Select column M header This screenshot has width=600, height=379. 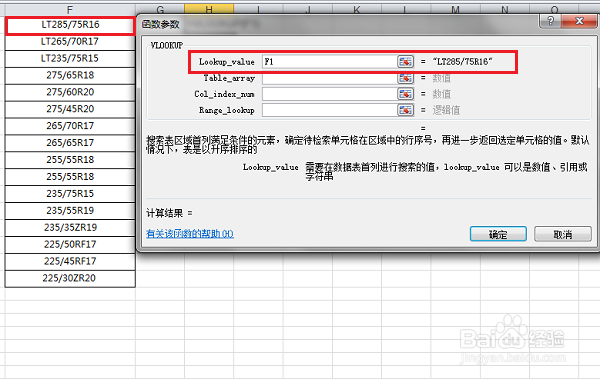[x=455, y=10]
